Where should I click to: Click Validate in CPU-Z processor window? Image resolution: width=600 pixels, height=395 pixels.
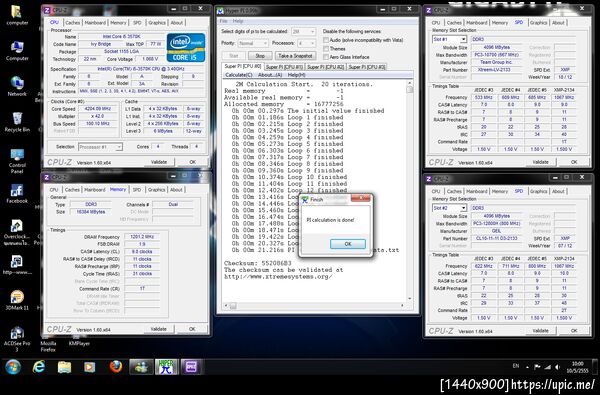(x=159, y=162)
